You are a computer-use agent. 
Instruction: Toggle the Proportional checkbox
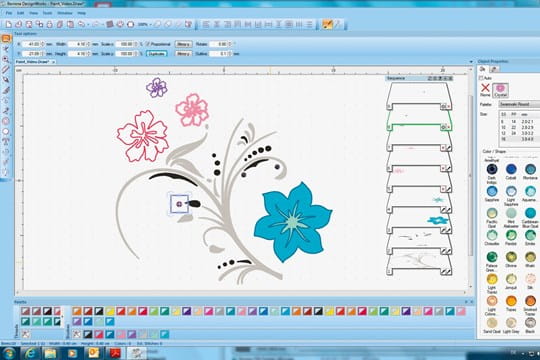click(148, 44)
